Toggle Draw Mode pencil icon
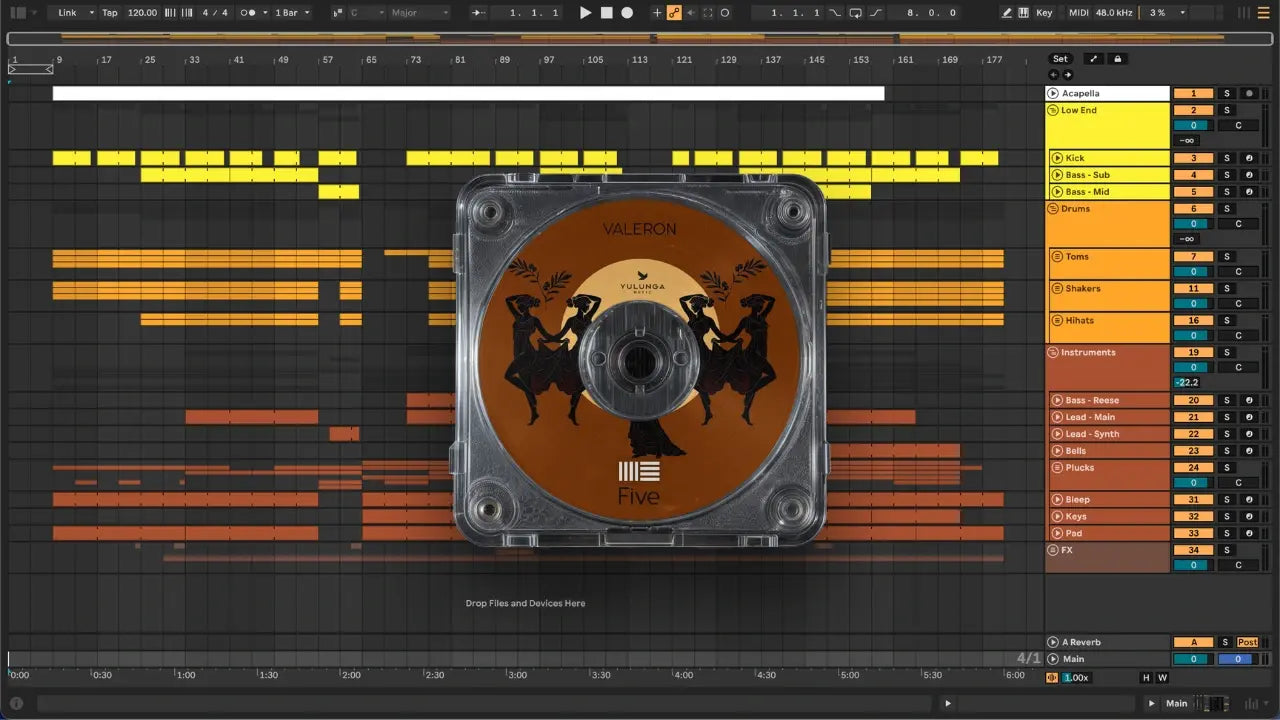The width and height of the screenshot is (1280, 720). (x=1007, y=13)
